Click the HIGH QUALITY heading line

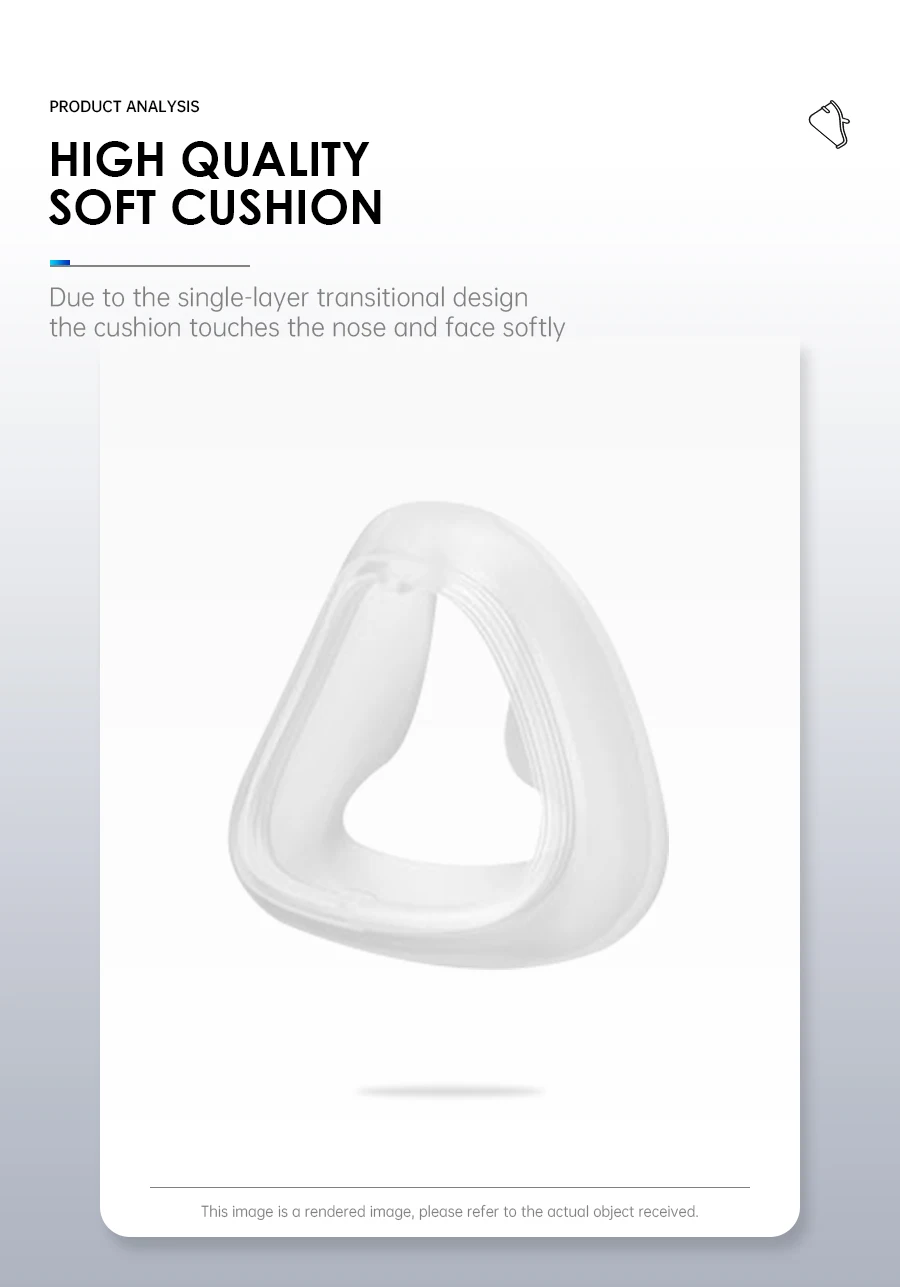pos(209,160)
